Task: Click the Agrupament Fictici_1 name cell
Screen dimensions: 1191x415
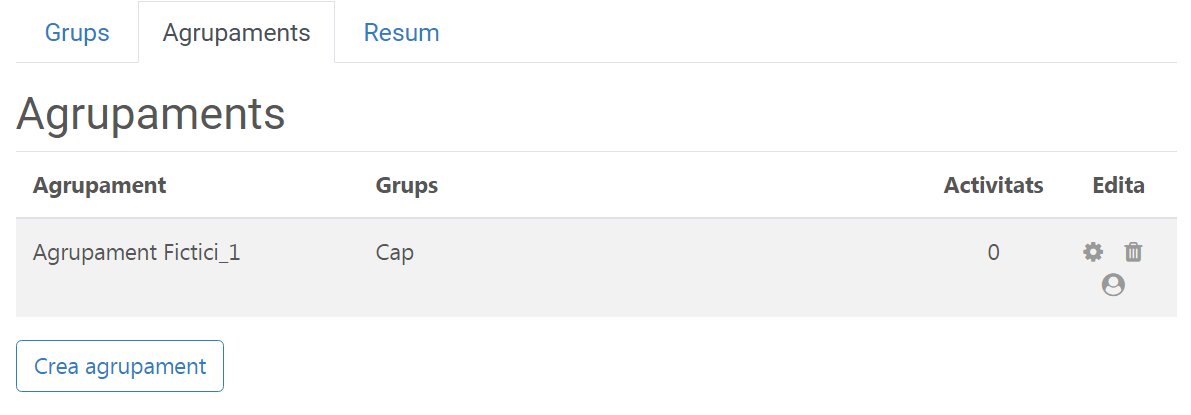Action: (x=136, y=253)
